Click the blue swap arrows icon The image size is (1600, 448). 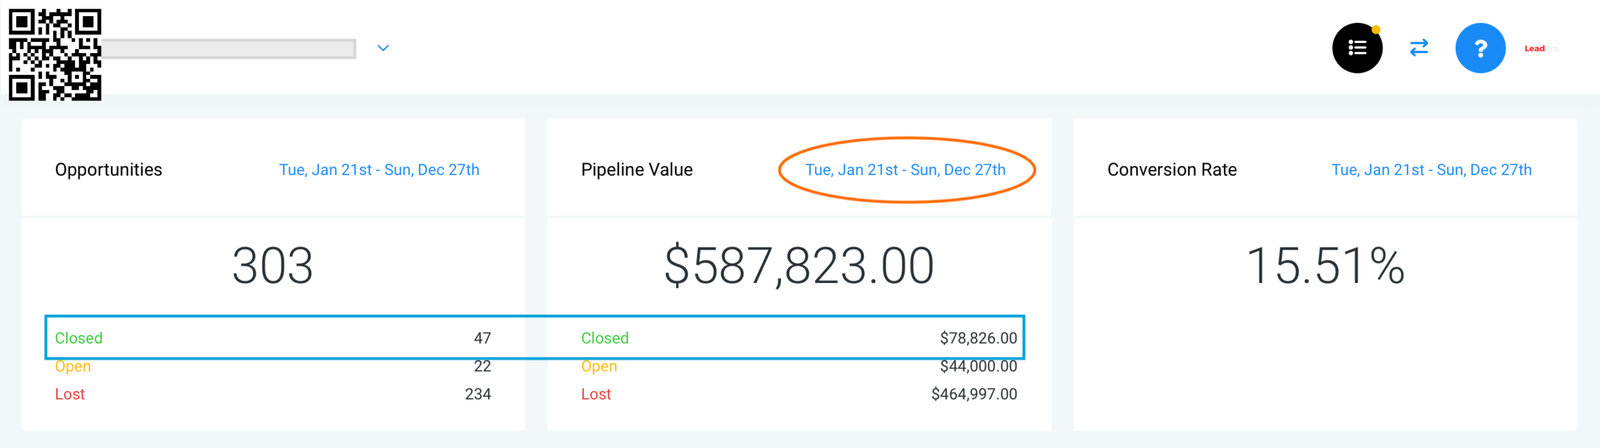1419,48
